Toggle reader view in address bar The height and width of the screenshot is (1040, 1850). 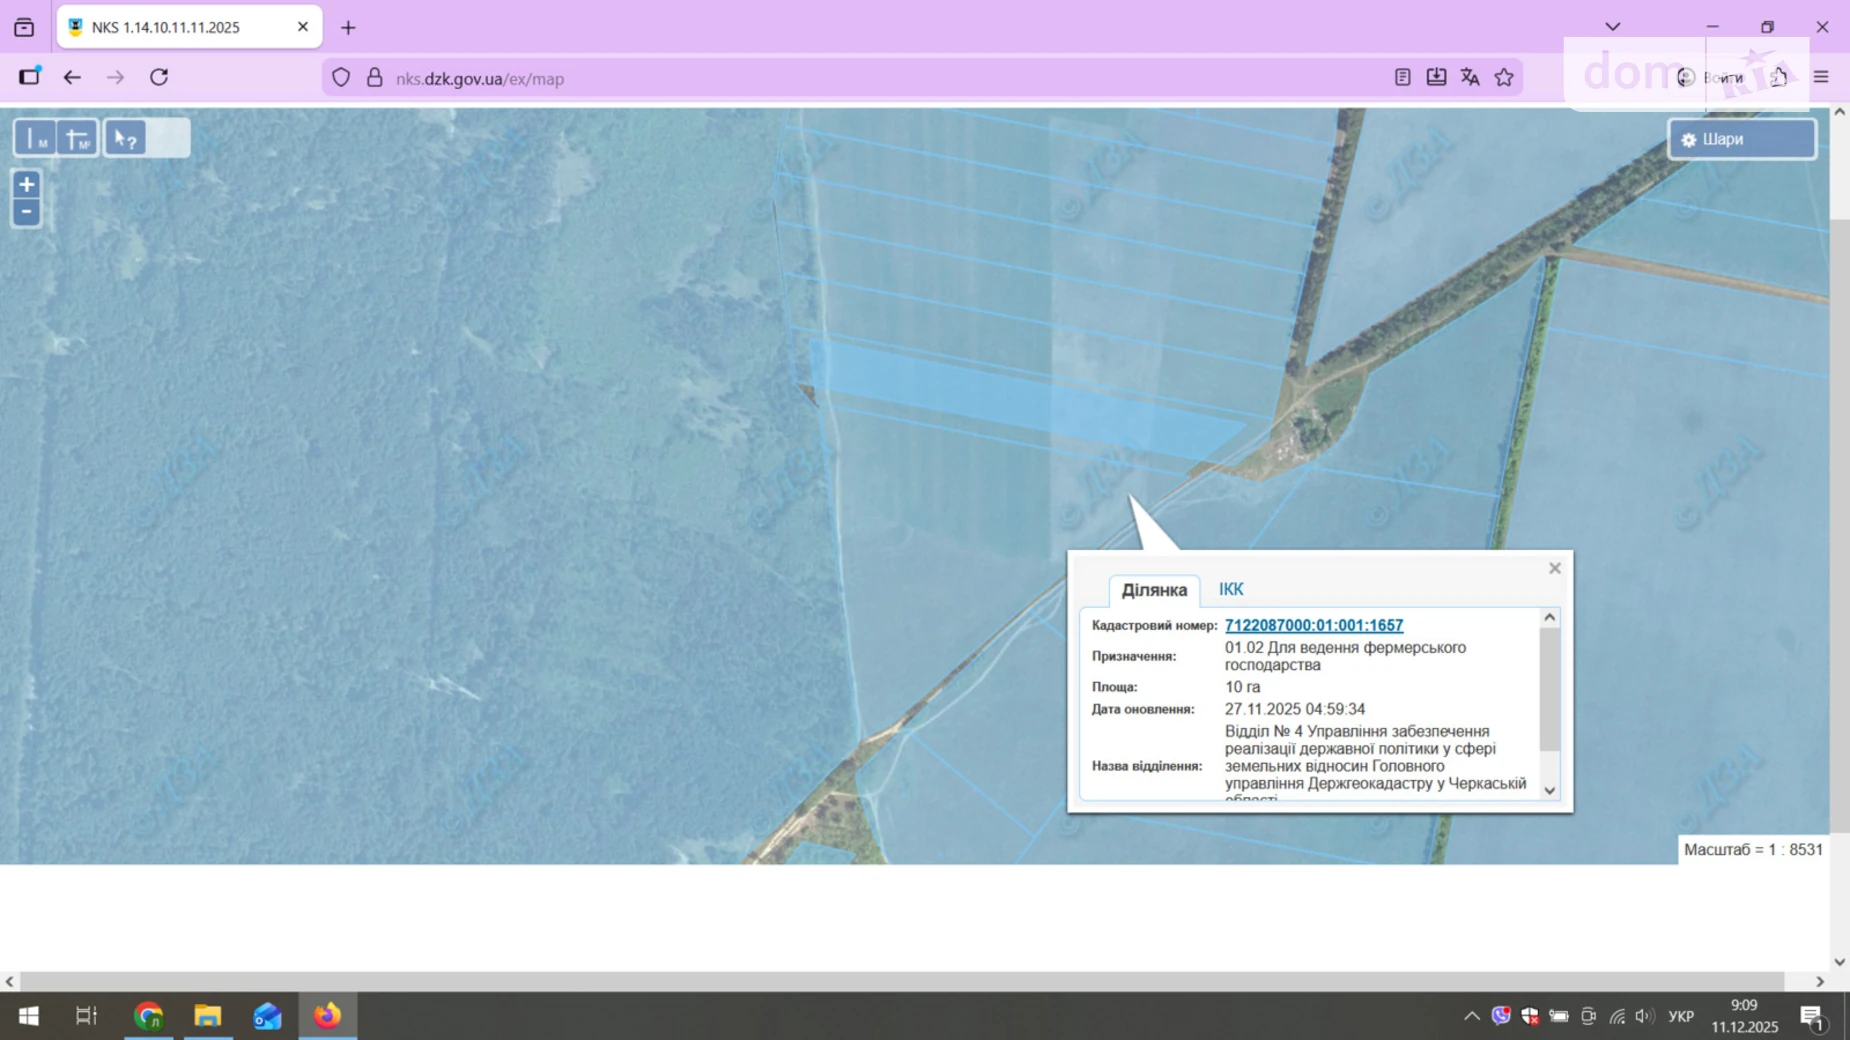click(1402, 78)
